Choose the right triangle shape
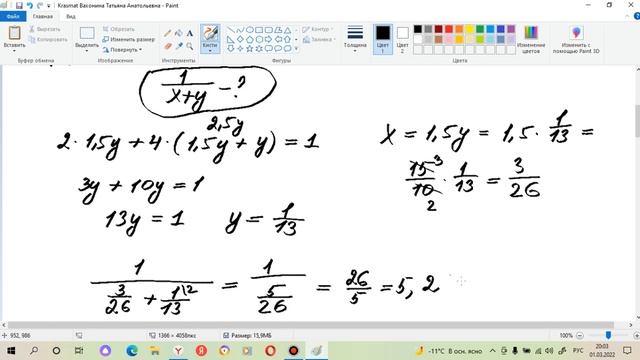 [231, 39]
